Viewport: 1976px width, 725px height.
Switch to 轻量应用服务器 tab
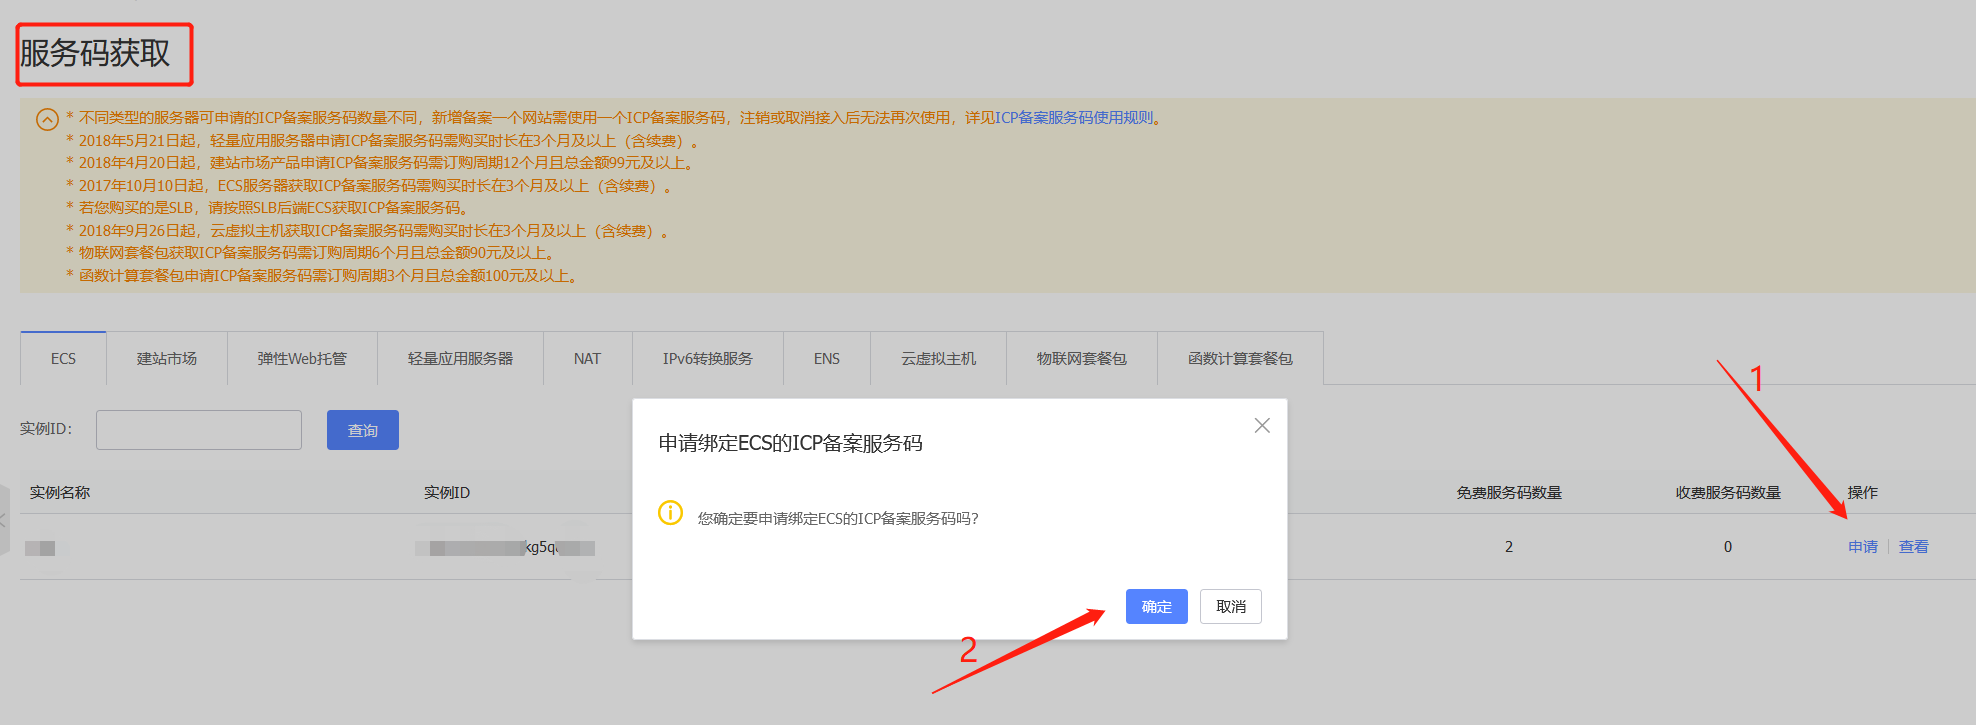click(460, 358)
